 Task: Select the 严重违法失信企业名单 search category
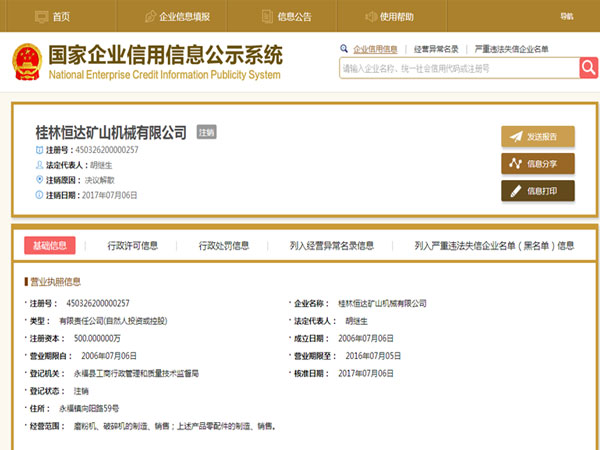pyautogui.click(x=512, y=49)
